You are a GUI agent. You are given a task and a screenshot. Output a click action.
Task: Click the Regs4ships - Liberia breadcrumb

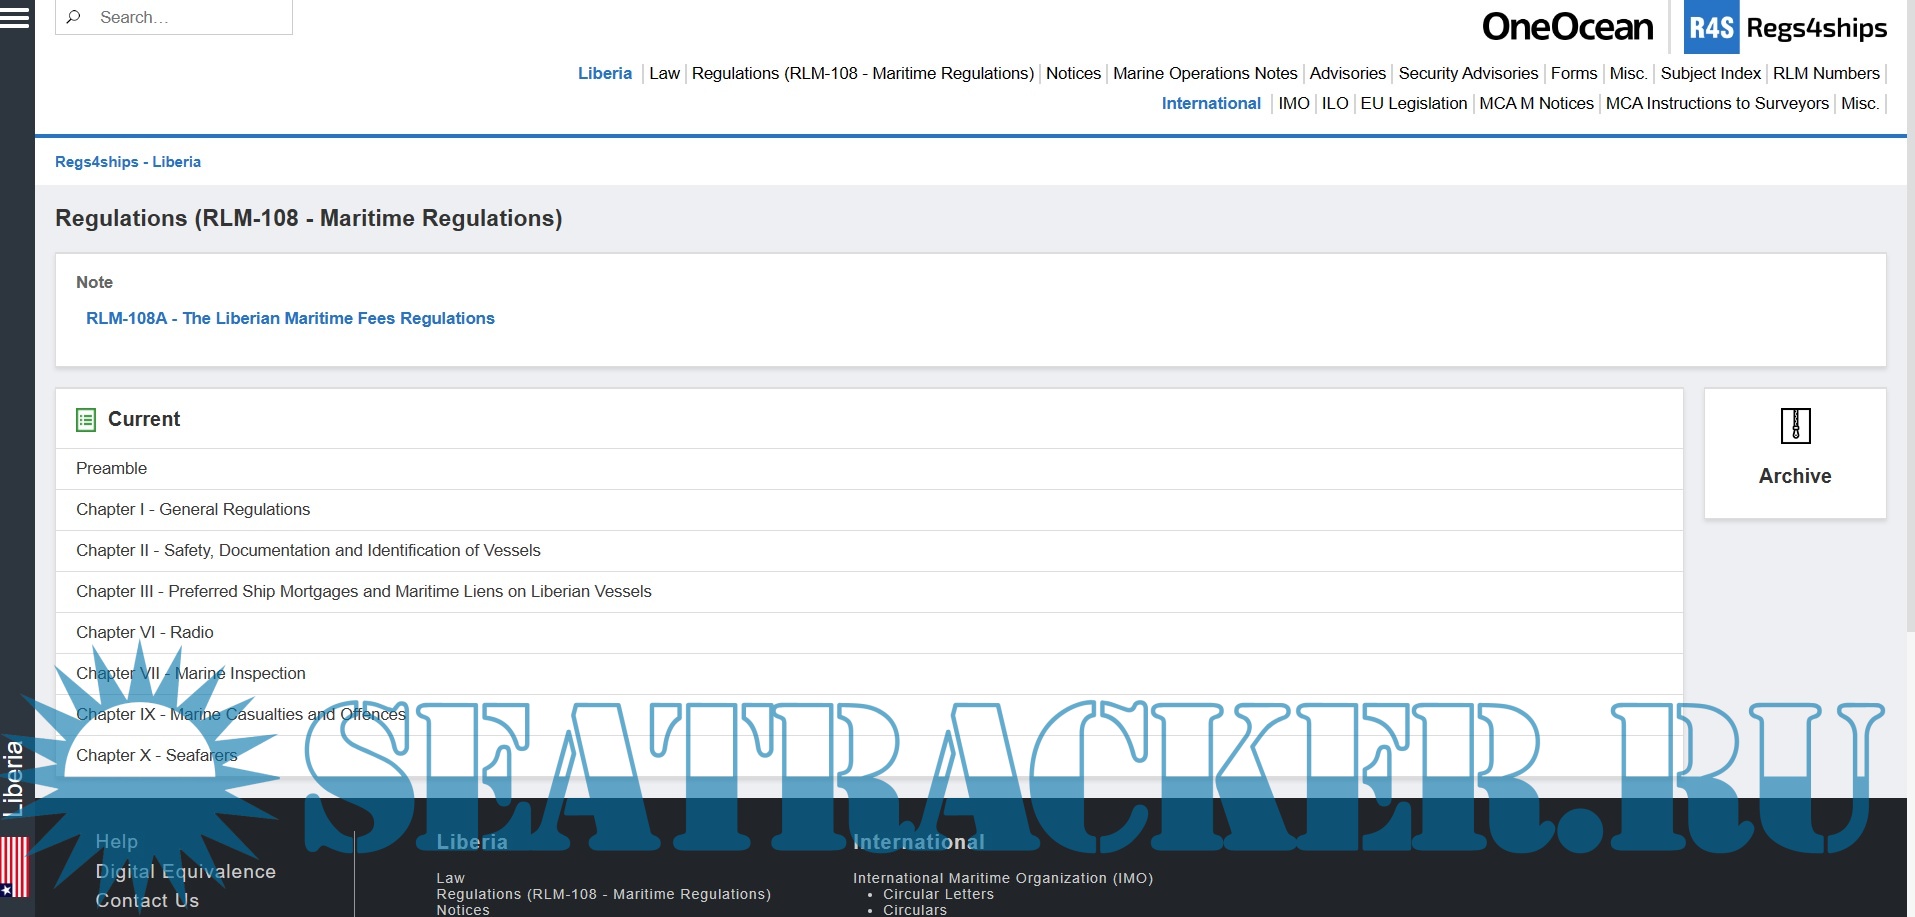pyautogui.click(x=128, y=161)
